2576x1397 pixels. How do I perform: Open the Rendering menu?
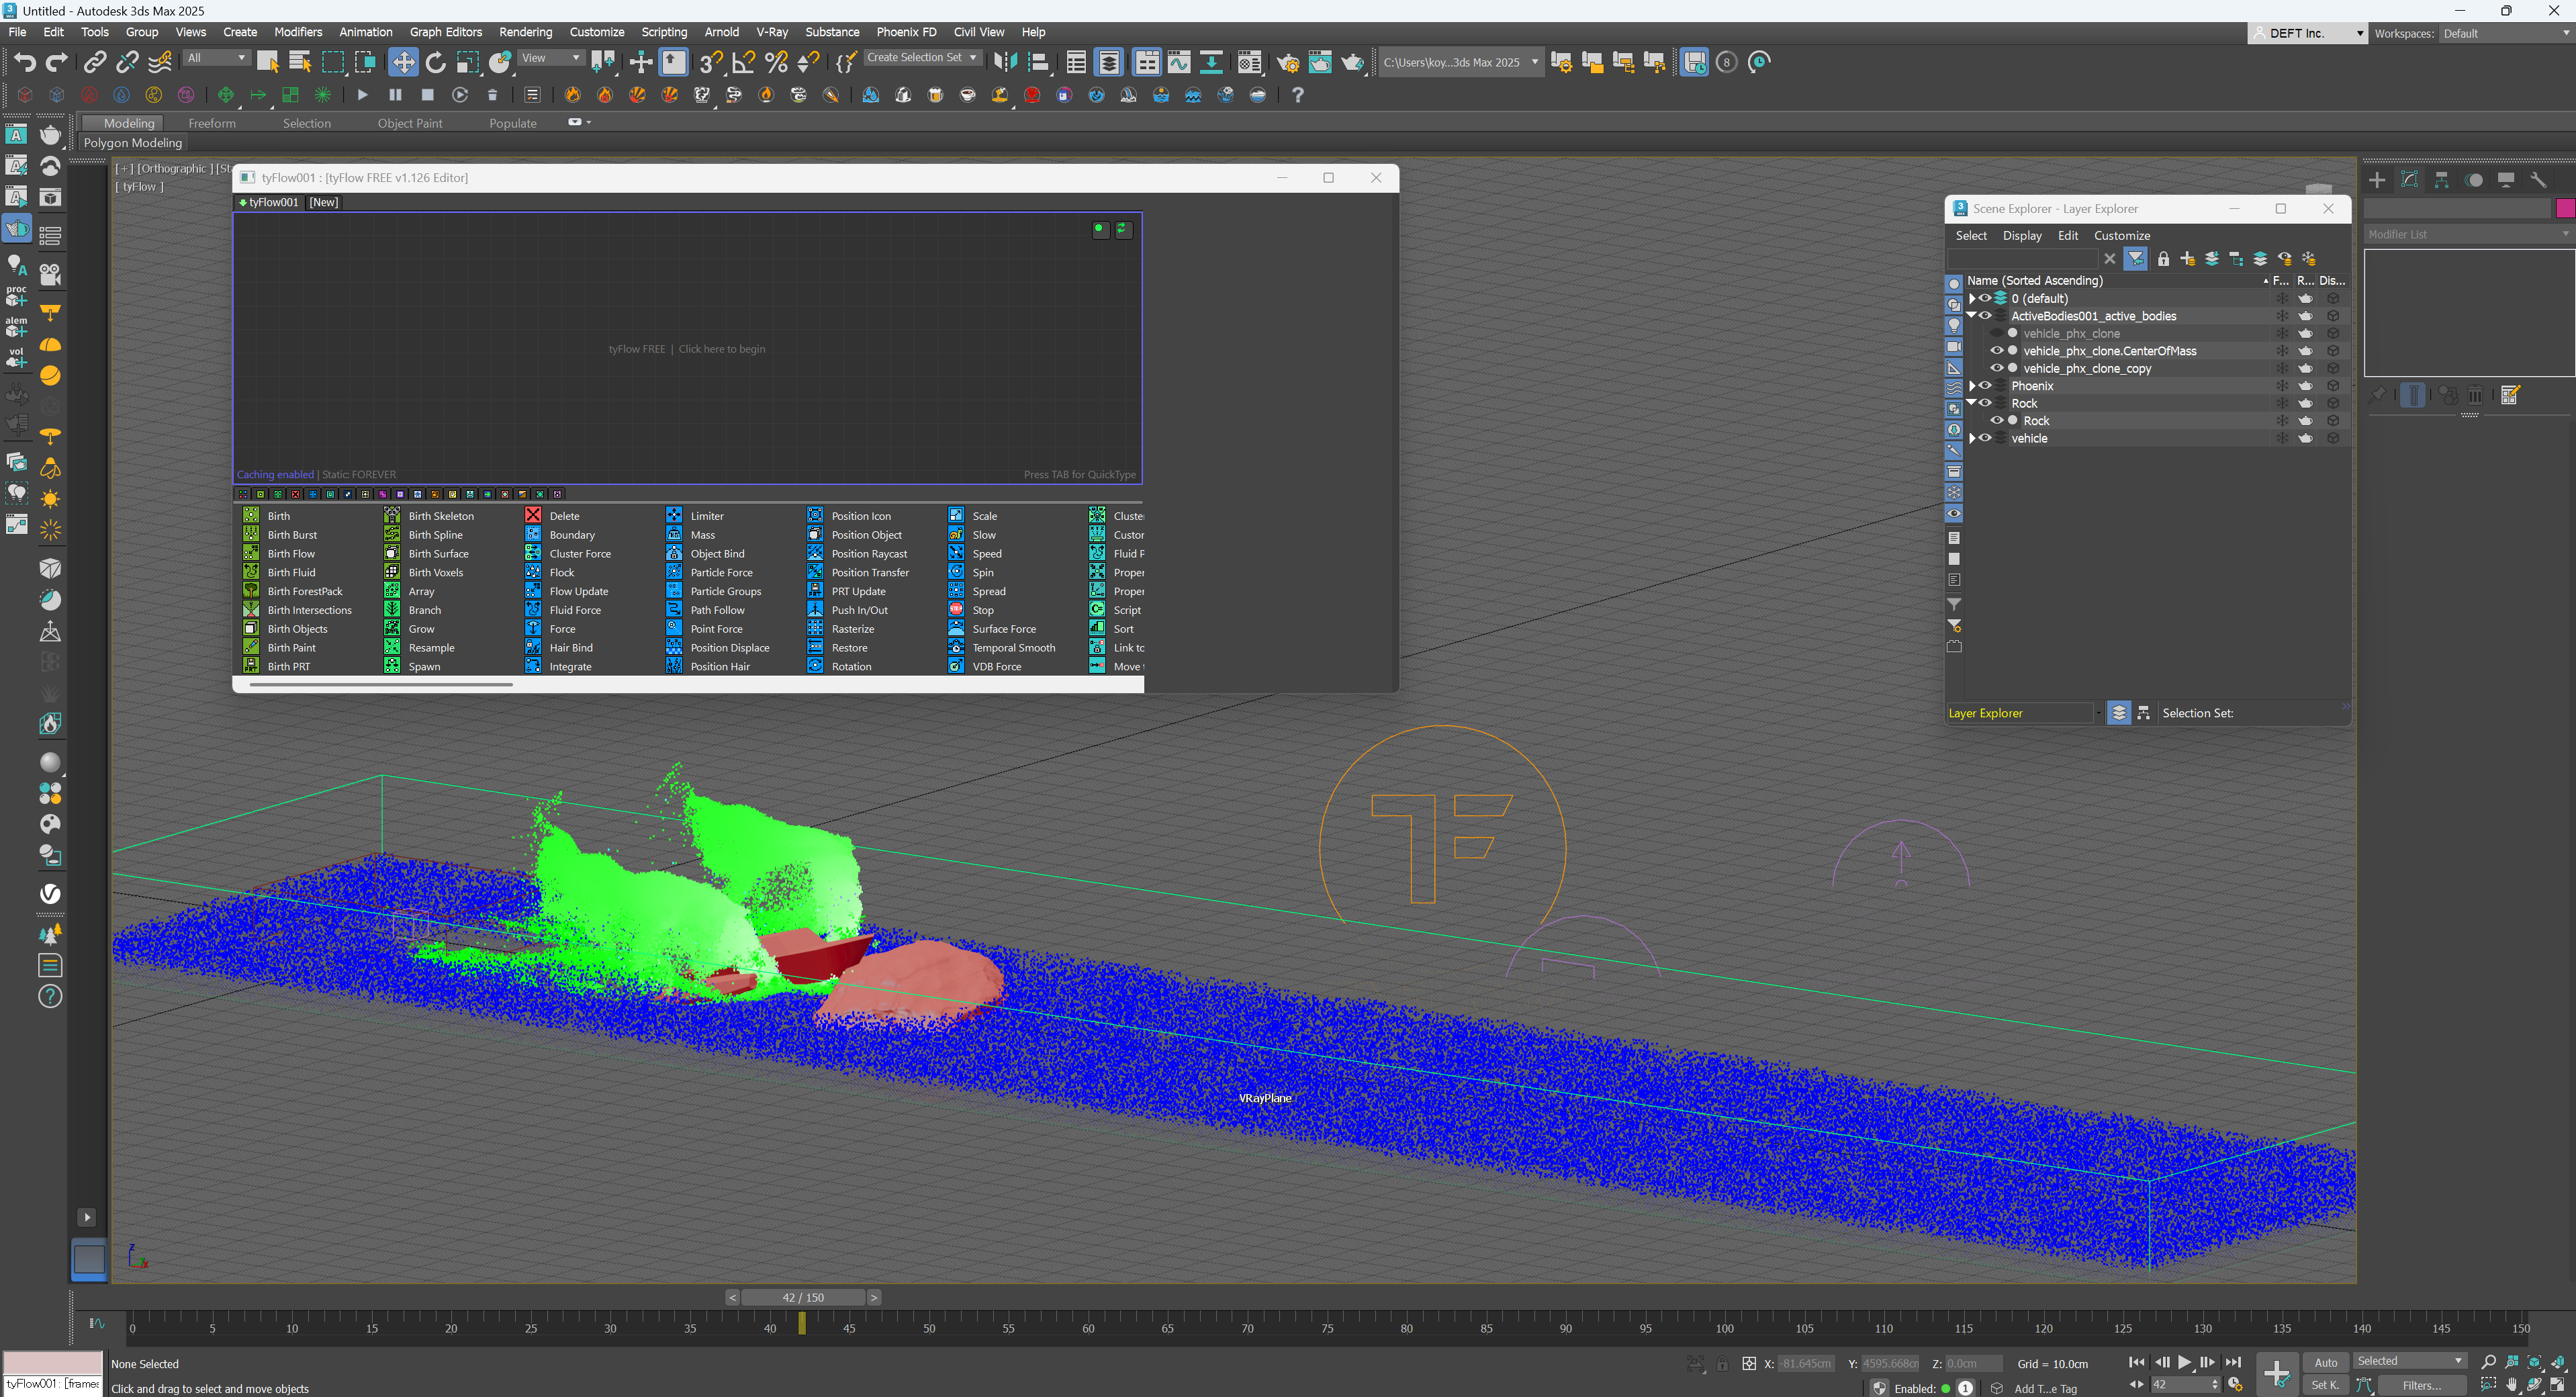(525, 32)
